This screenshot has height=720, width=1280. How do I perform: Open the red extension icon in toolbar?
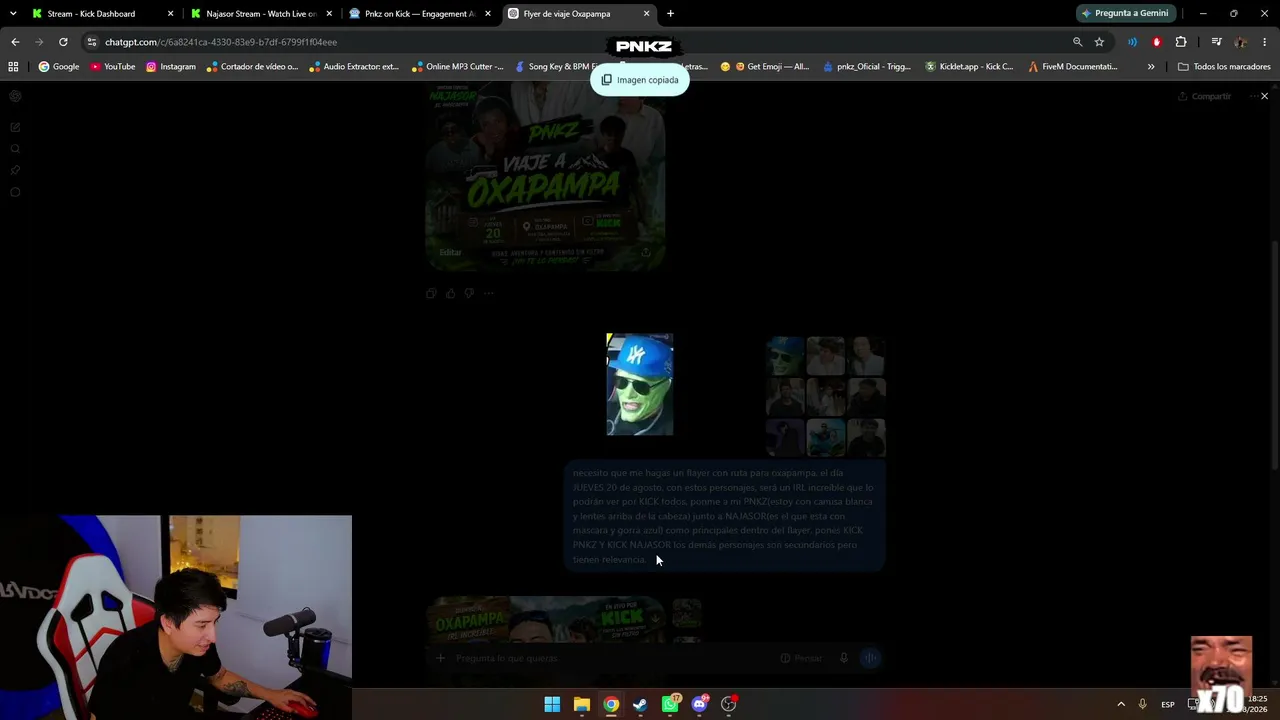pyautogui.click(x=1157, y=42)
